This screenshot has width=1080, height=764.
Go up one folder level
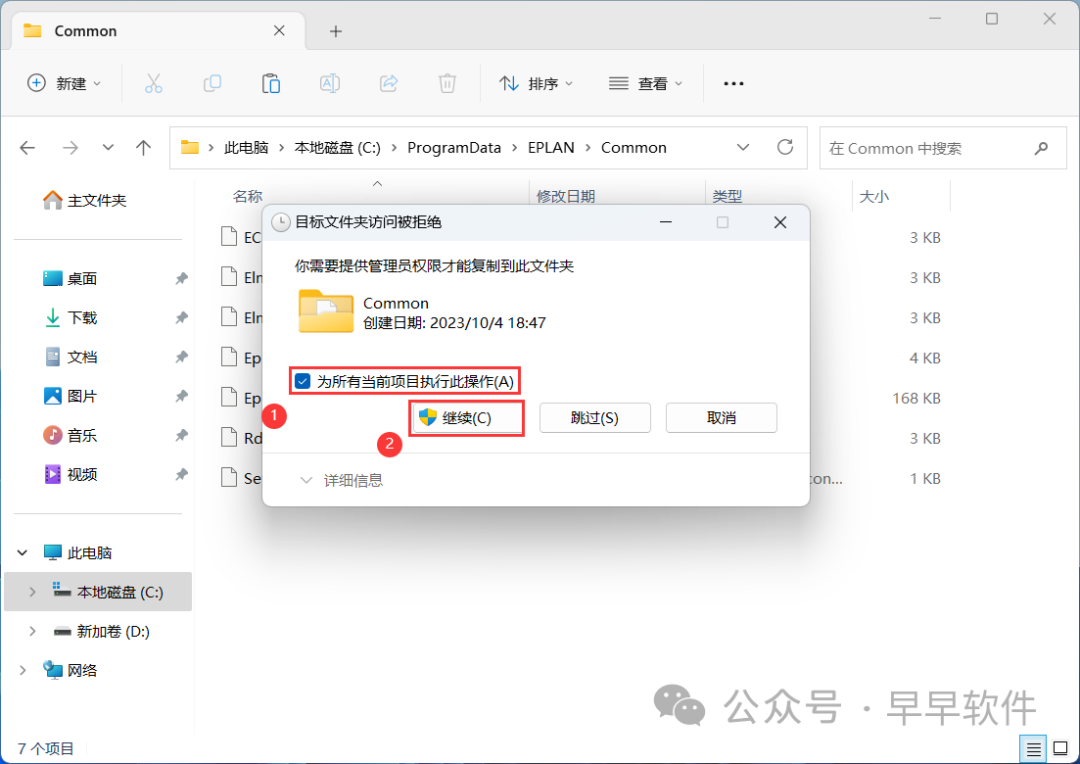pyautogui.click(x=143, y=148)
